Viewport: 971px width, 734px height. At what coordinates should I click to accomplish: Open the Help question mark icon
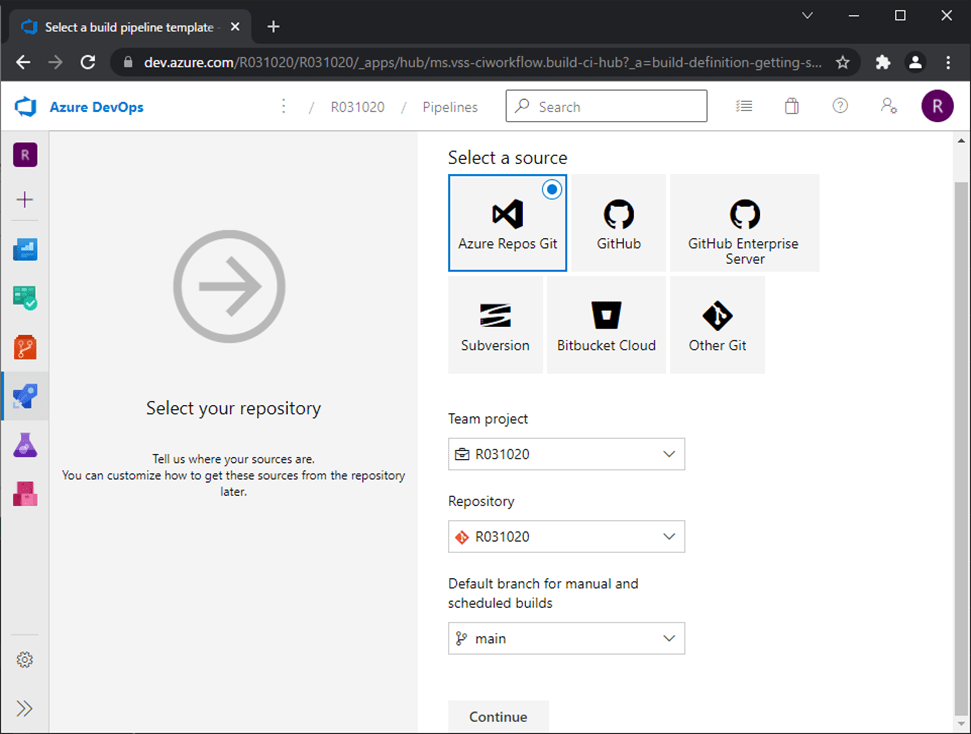(x=840, y=107)
